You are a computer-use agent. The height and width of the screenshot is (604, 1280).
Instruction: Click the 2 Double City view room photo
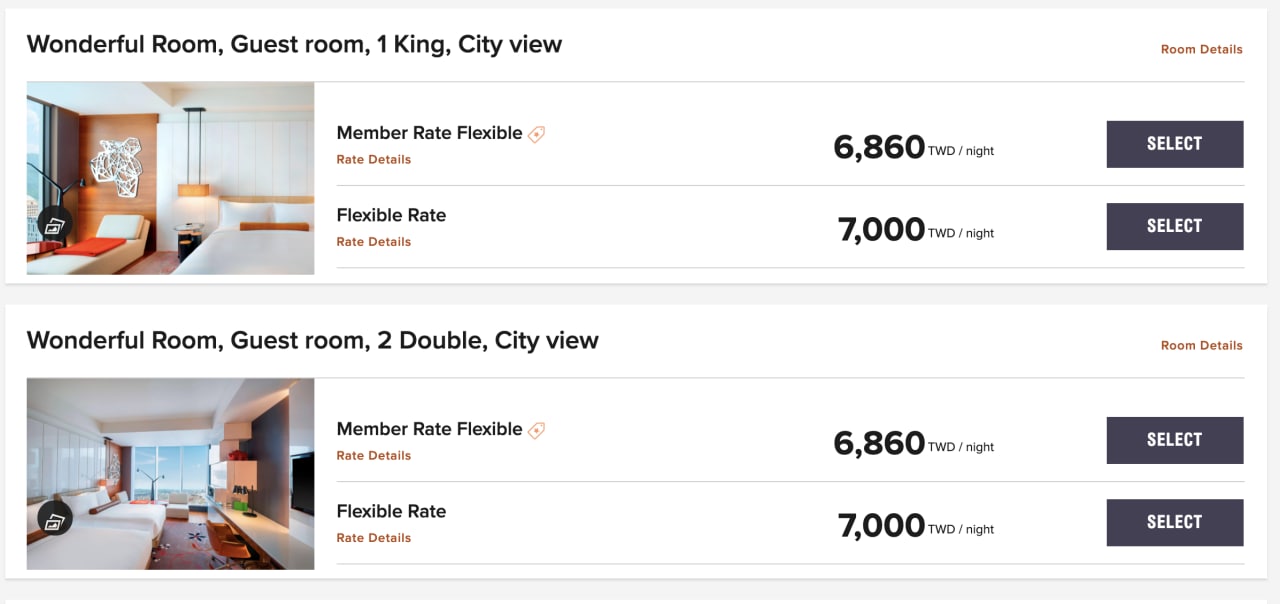pyautogui.click(x=170, y=474)
